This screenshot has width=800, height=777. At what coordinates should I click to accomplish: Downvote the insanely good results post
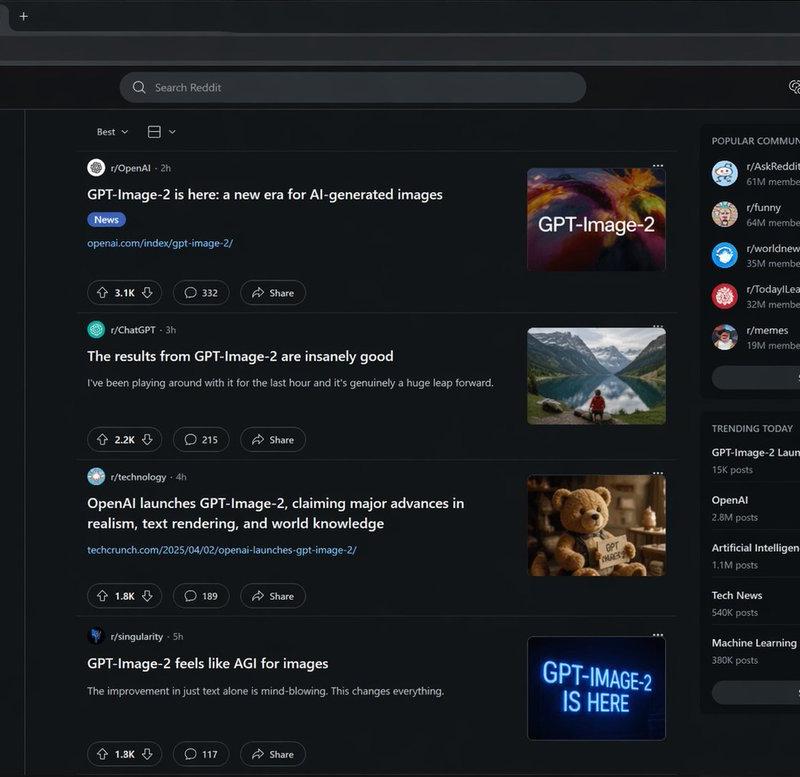pyautogui.click(x=147, y=440)
